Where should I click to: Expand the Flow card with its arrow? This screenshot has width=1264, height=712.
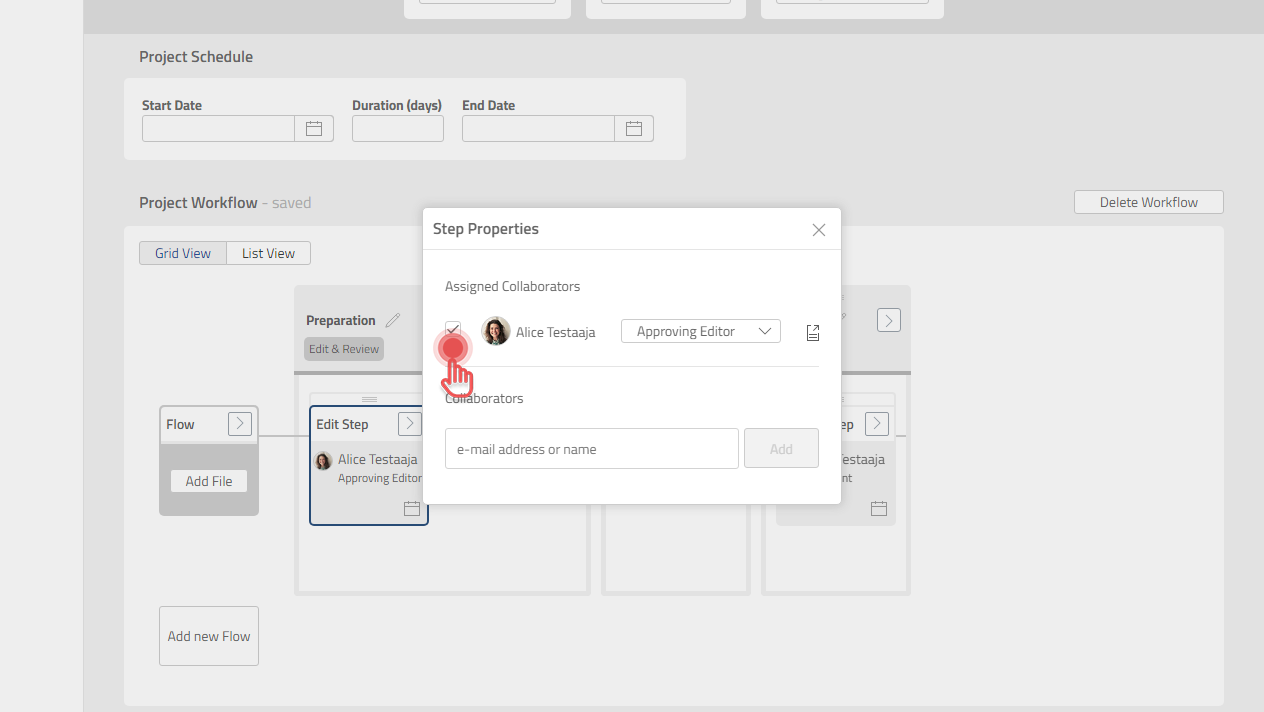[239, 423]
